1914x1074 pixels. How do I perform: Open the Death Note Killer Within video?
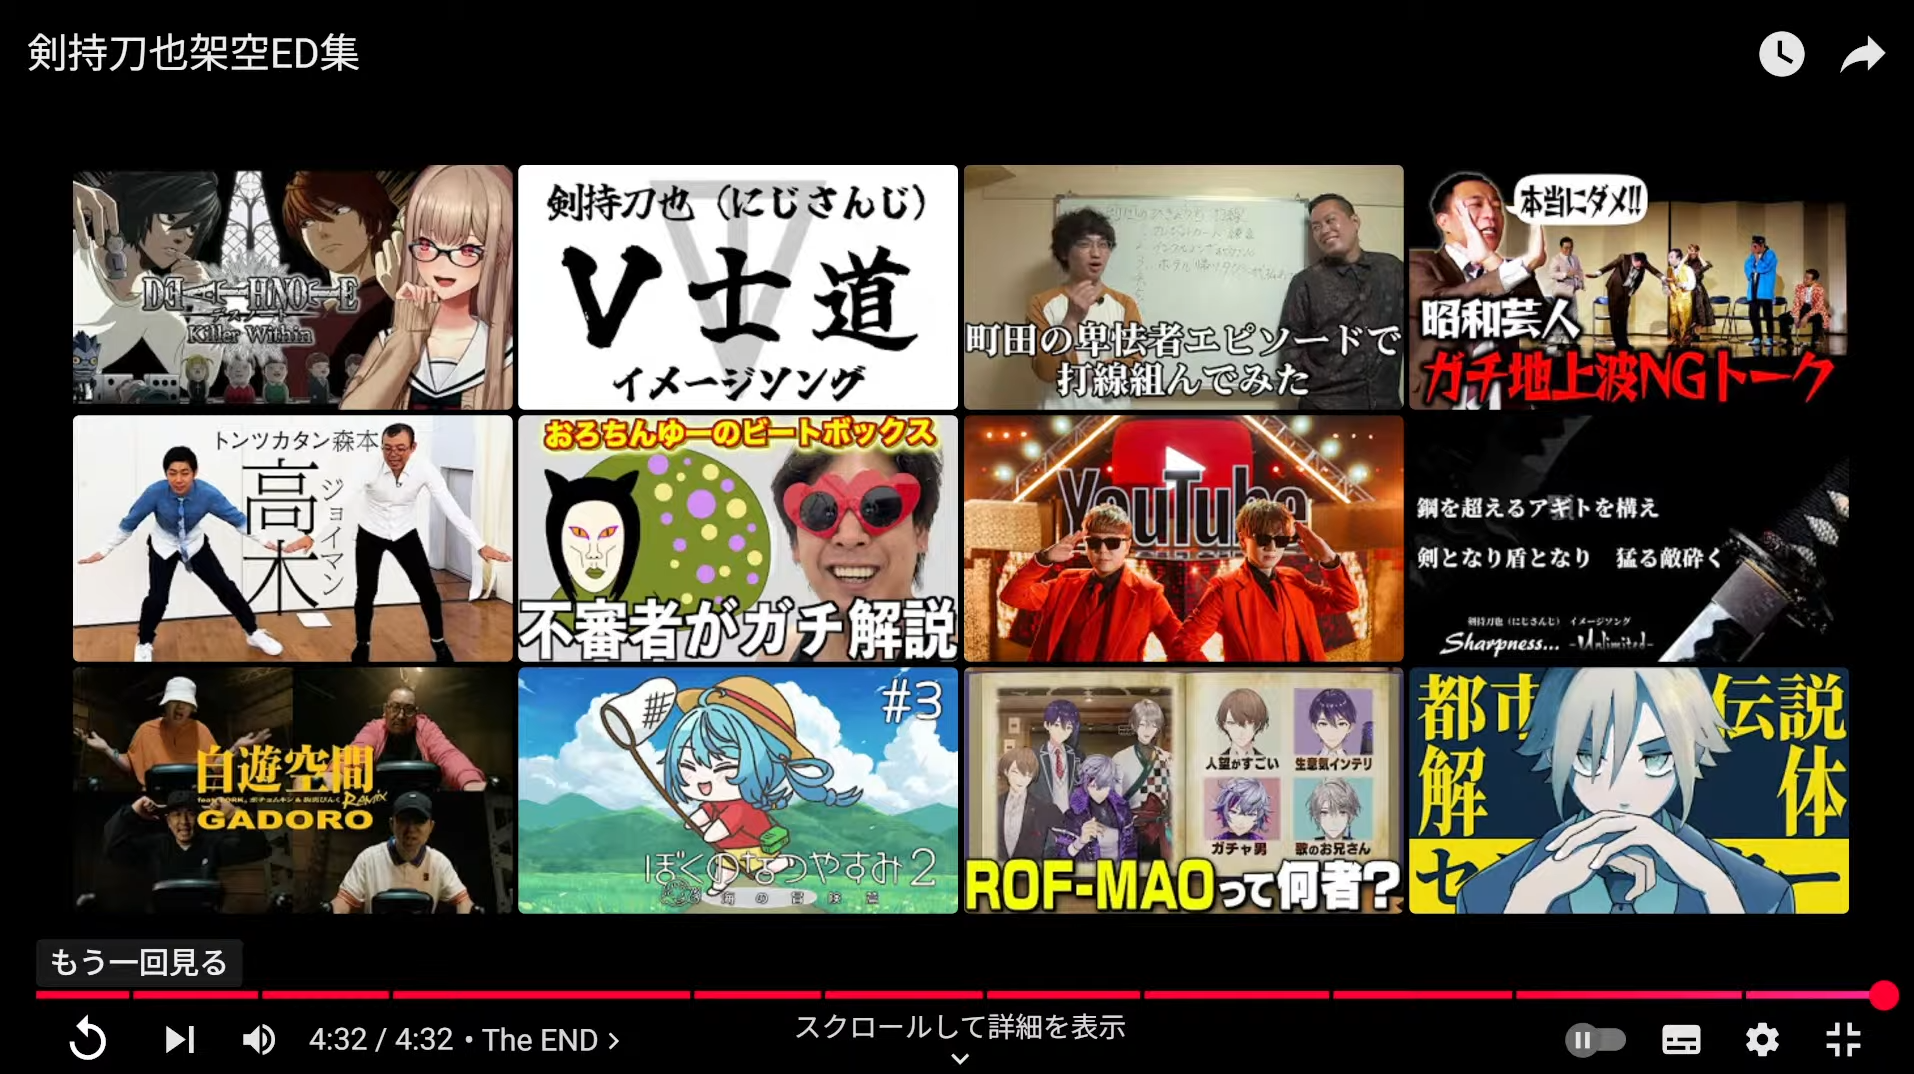(x=292, y=287)
